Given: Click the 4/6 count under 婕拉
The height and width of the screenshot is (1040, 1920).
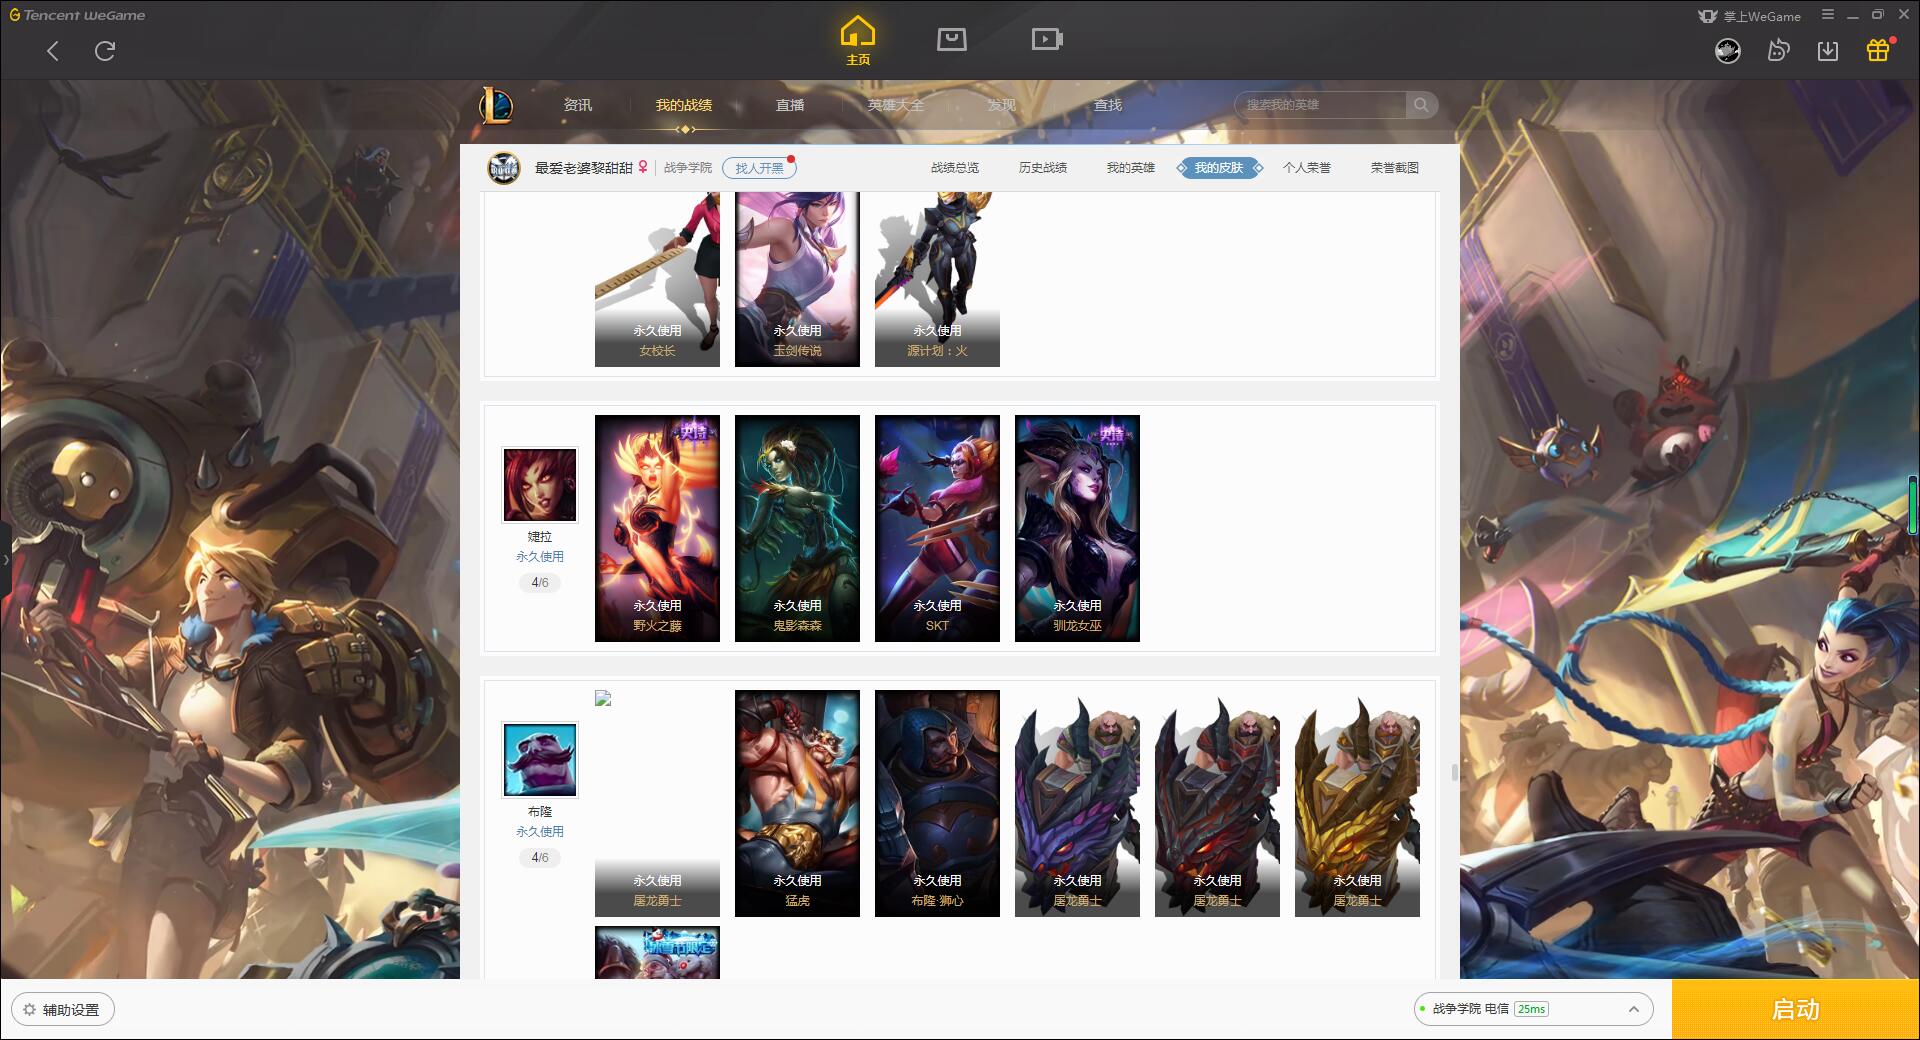Looking at the screenshot, I should pos(540,582).
